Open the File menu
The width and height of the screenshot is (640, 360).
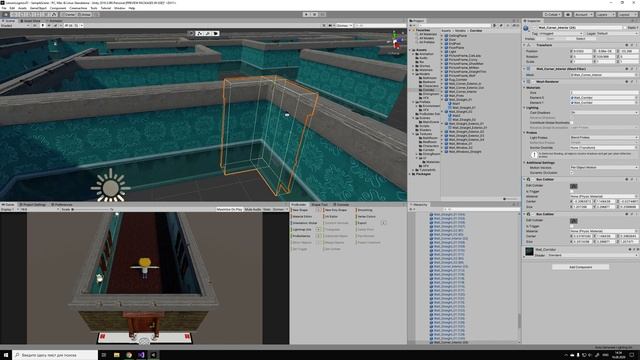[4, 8]
